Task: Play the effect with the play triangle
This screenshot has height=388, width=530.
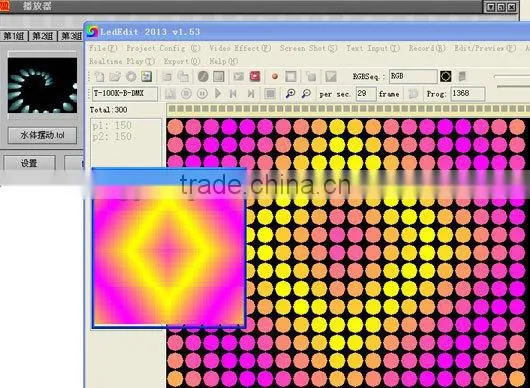Action: (218, 94)
